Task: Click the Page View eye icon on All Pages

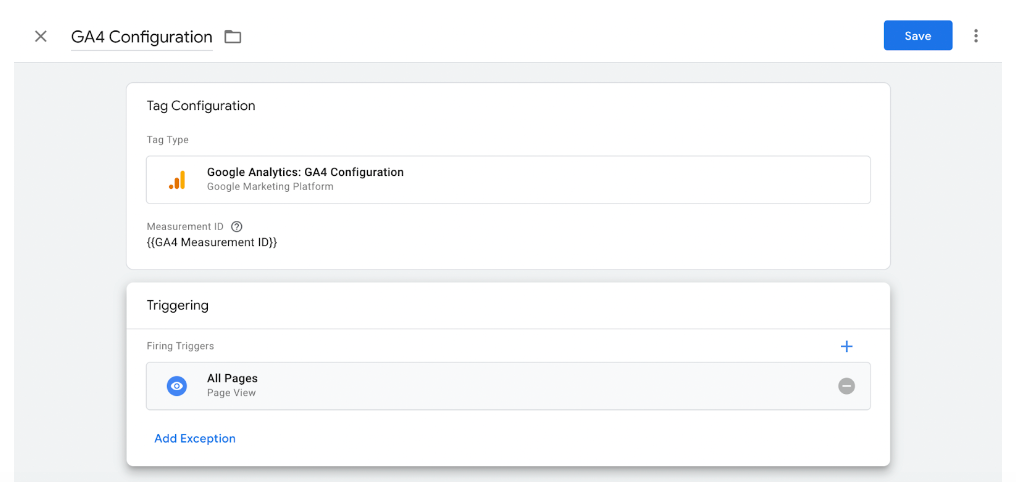Action: (x=177, y=386)
